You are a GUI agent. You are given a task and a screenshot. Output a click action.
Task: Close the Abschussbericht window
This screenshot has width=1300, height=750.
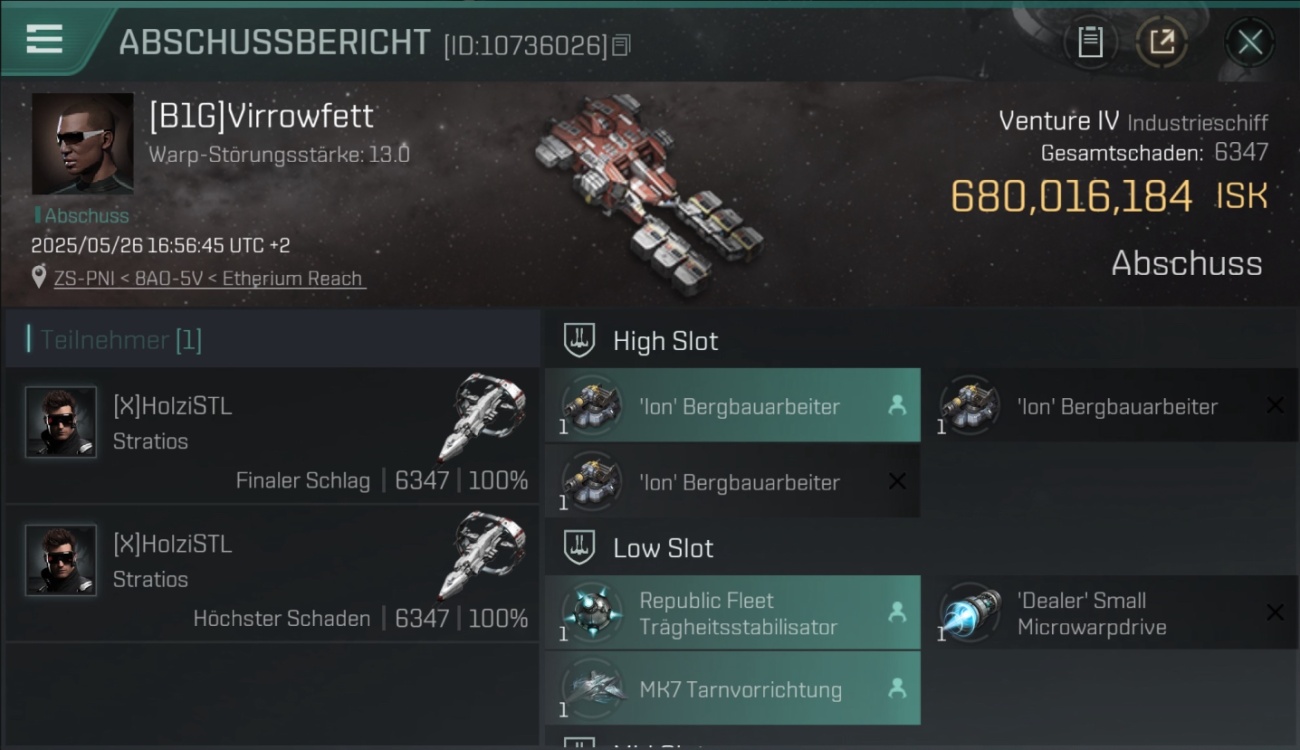pos(1249,42)
